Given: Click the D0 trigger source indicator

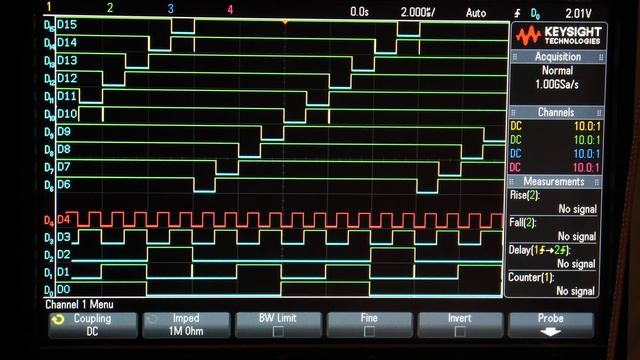Looking at the screenshot, I should [535, 14].
